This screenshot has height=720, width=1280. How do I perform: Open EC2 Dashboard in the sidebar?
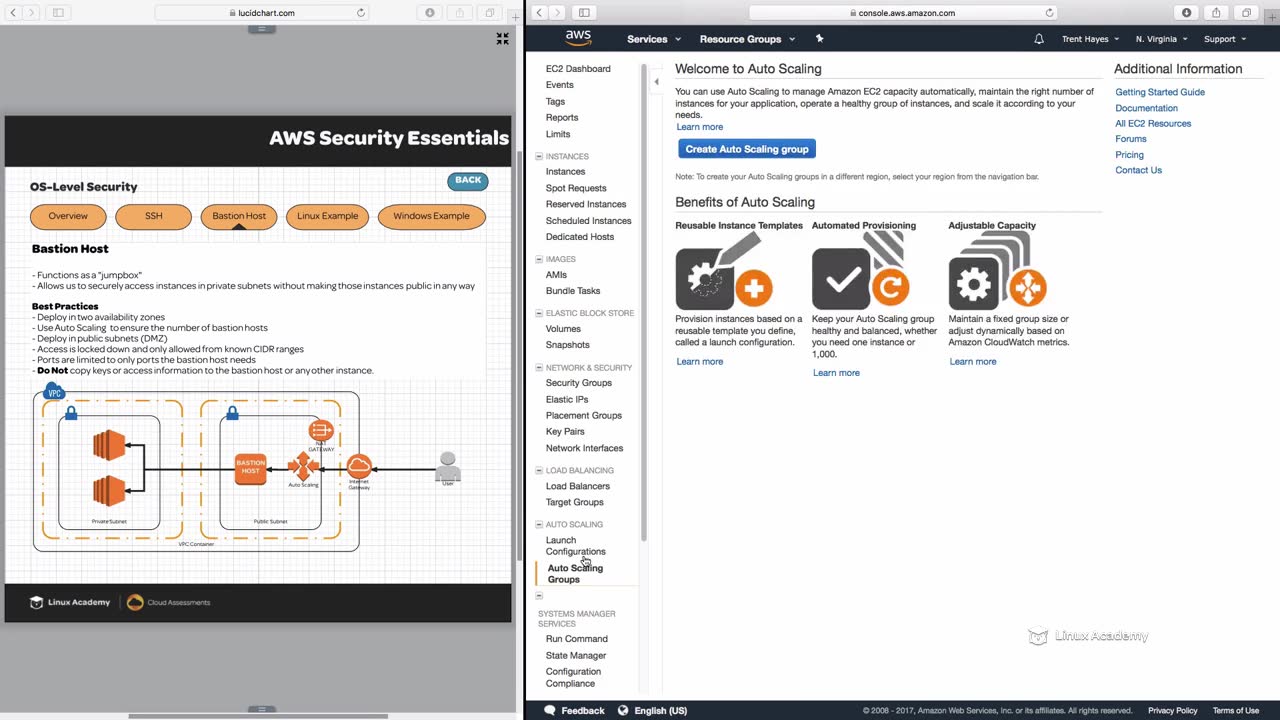click(578, 69)
